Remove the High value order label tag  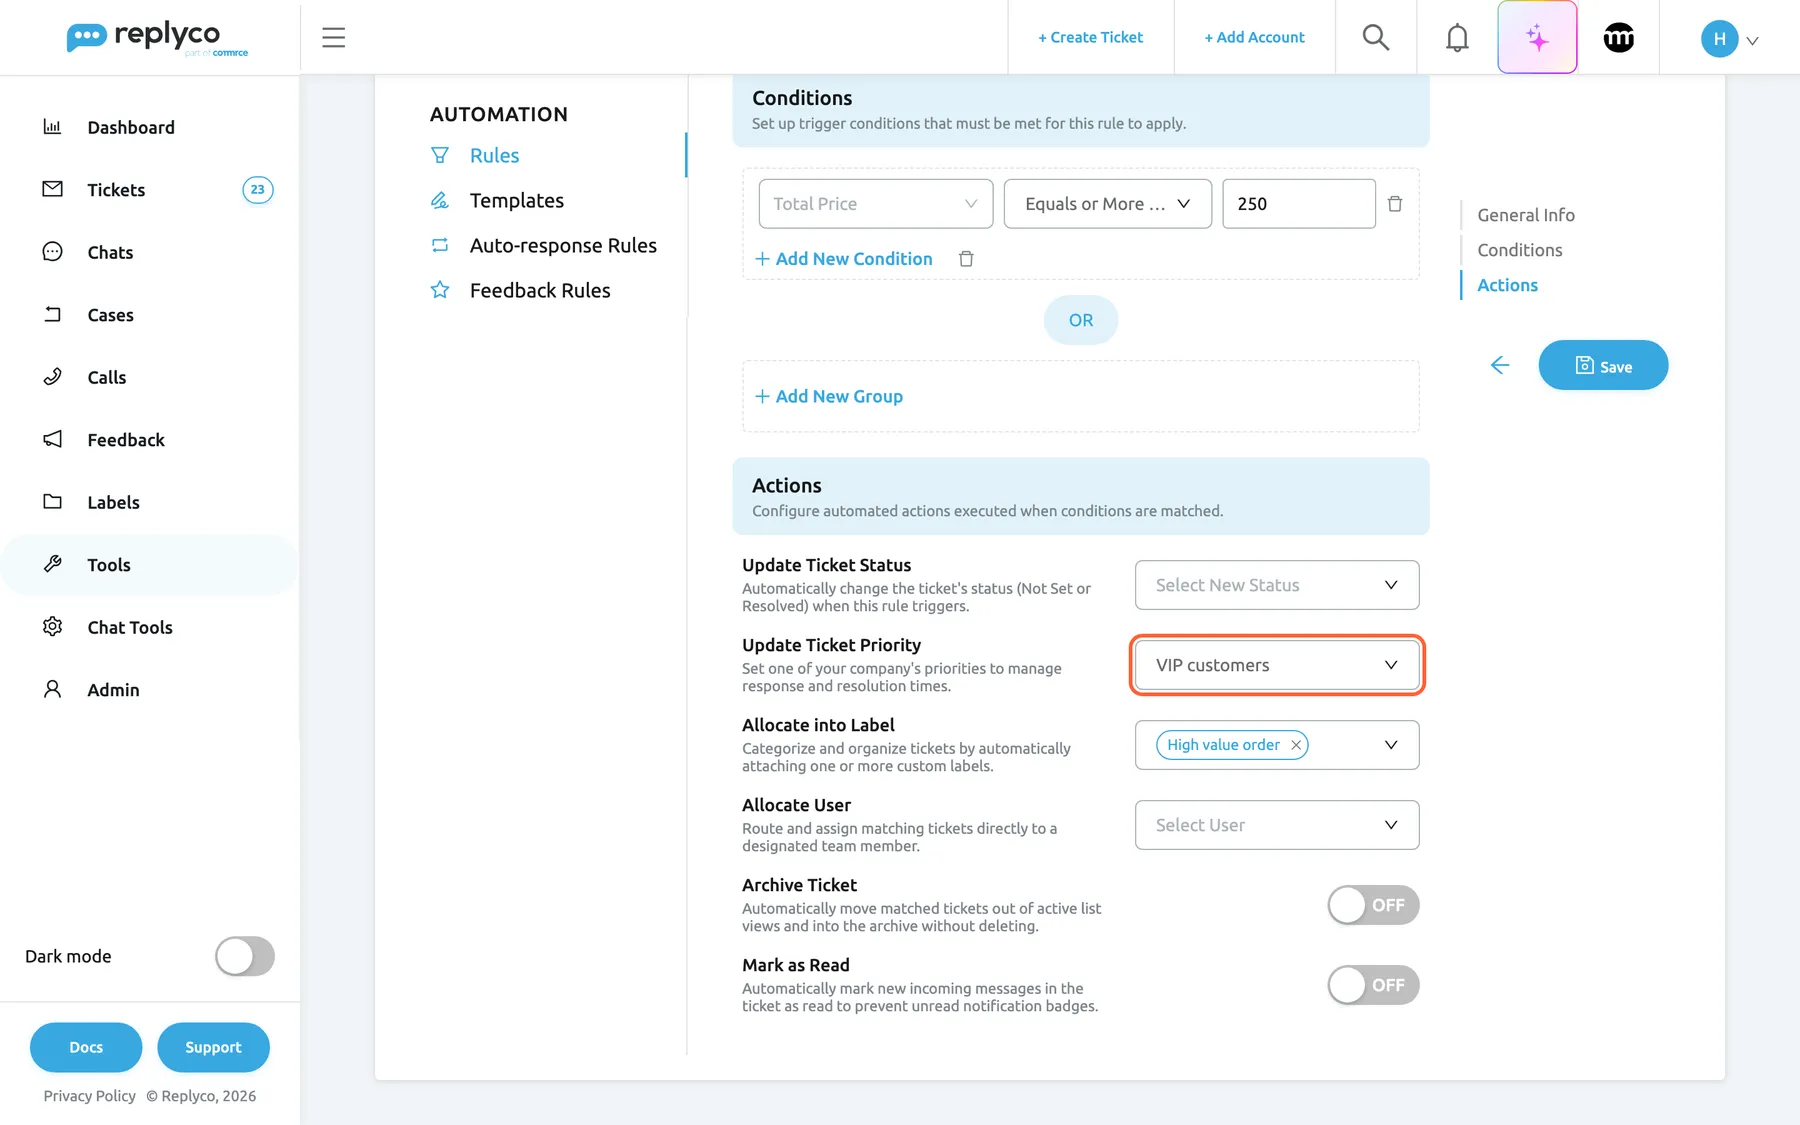tap(1296, 745)
